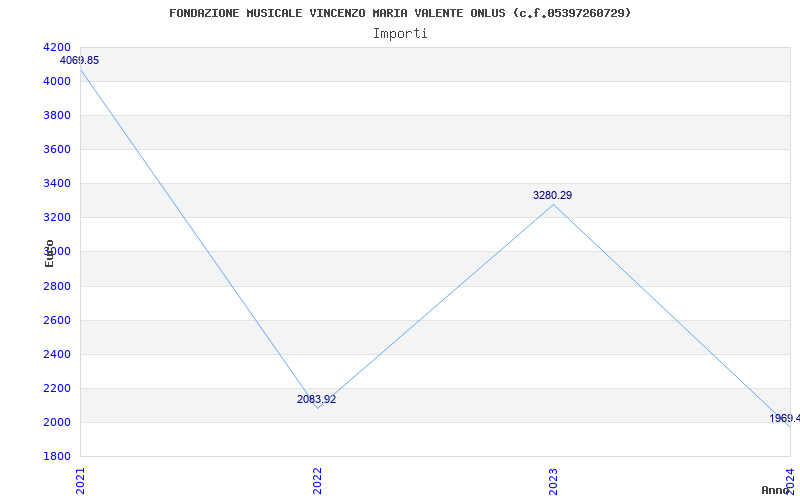
Task: Select the 2023 x-axis year label
Action: pyautogui.click(x=554, y=481)
